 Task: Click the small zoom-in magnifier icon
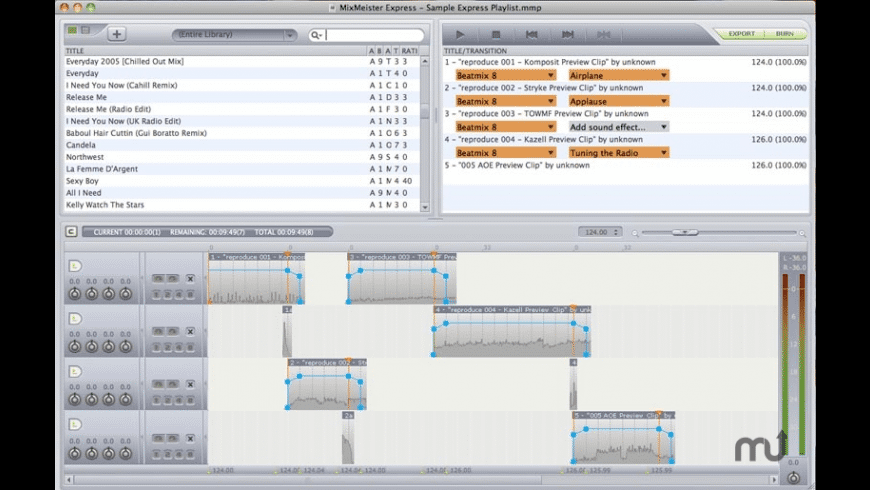[x=802, y=234]
